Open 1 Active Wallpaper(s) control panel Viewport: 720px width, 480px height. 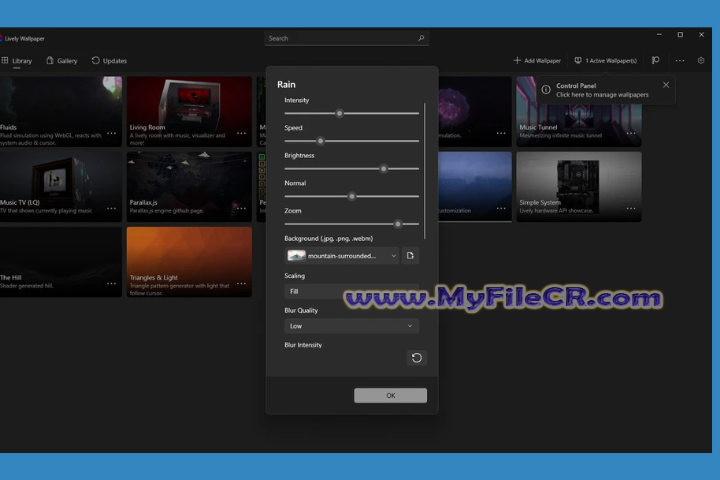[606, 61]
